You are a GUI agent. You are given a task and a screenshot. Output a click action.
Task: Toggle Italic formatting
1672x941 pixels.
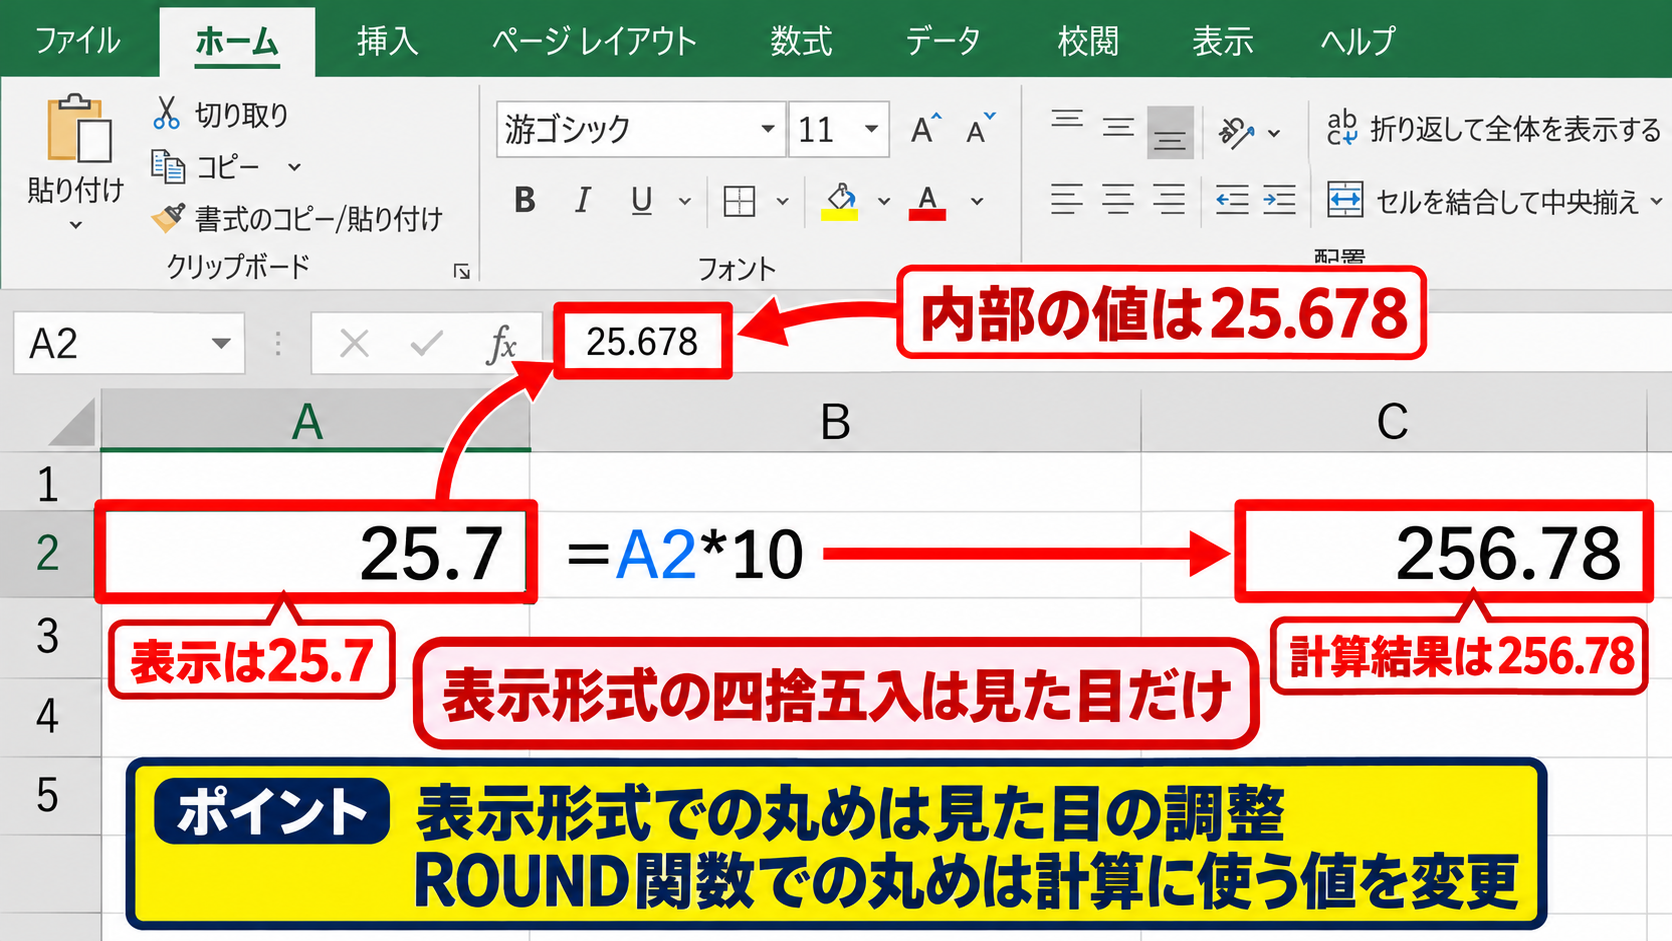(x=582, y=201)
